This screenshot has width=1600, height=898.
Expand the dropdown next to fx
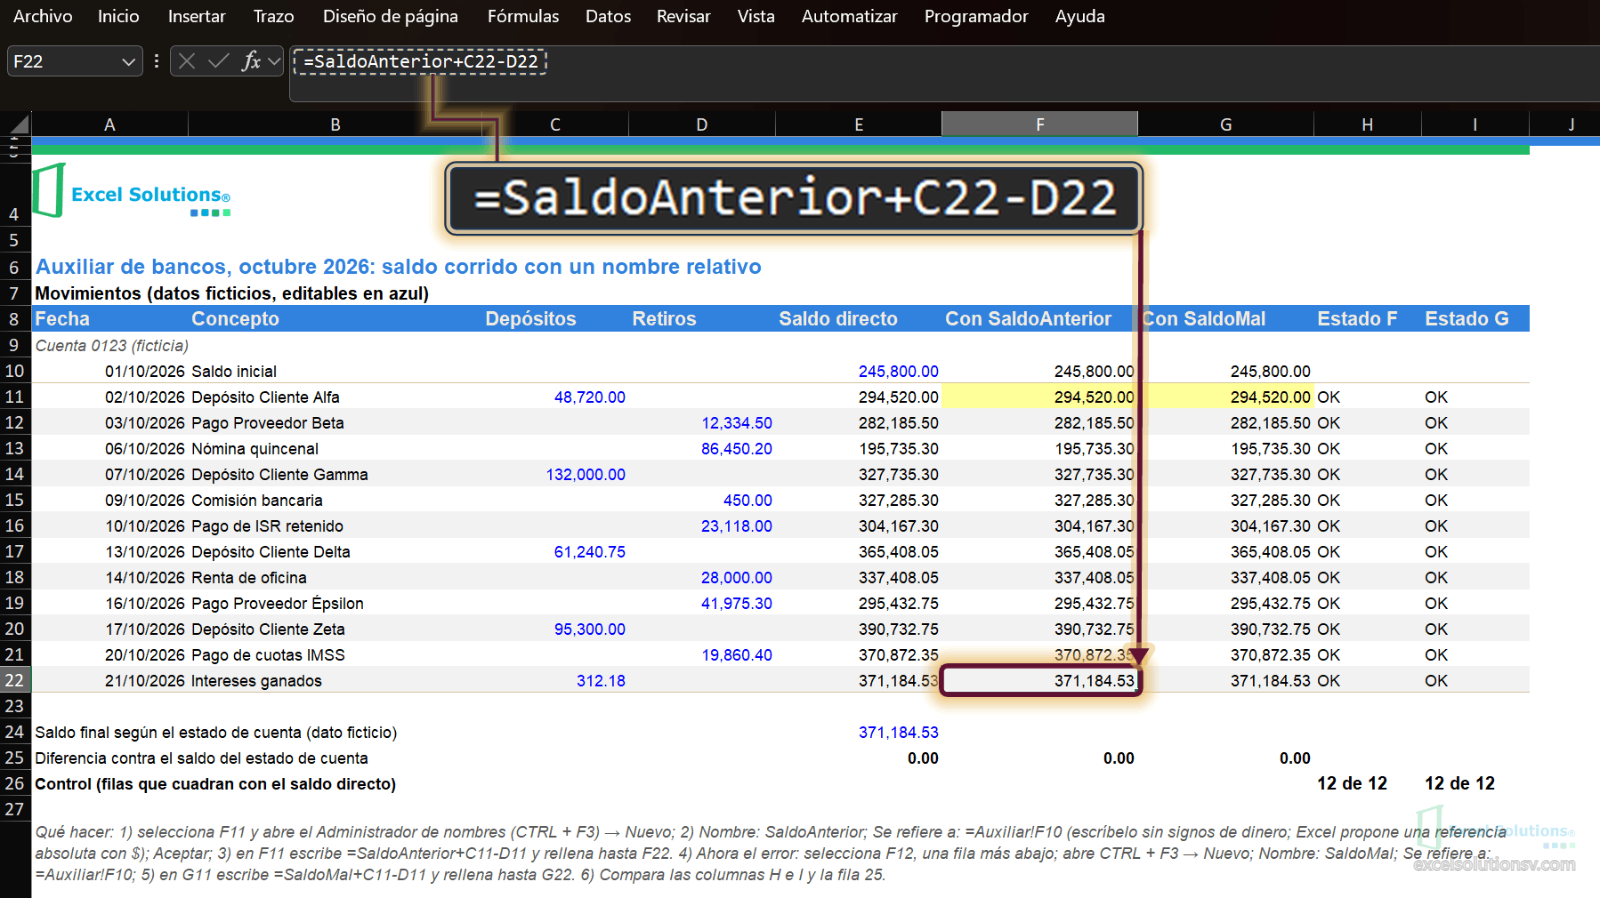coord(274,62)
